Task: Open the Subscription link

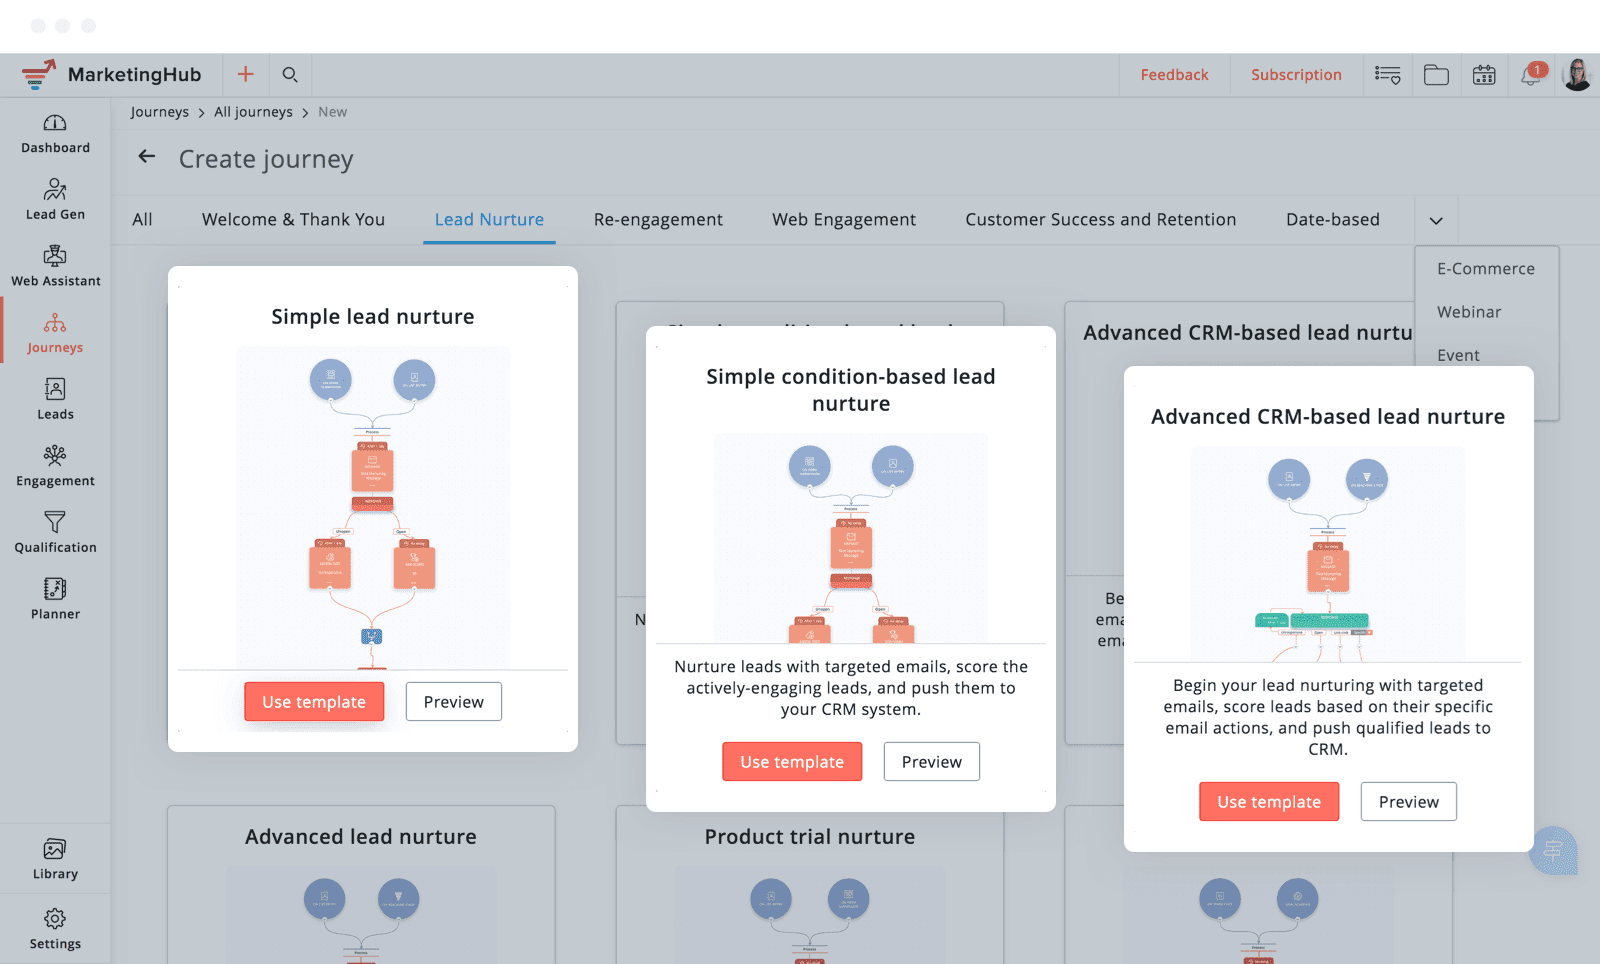Action: click(1296, 75)
